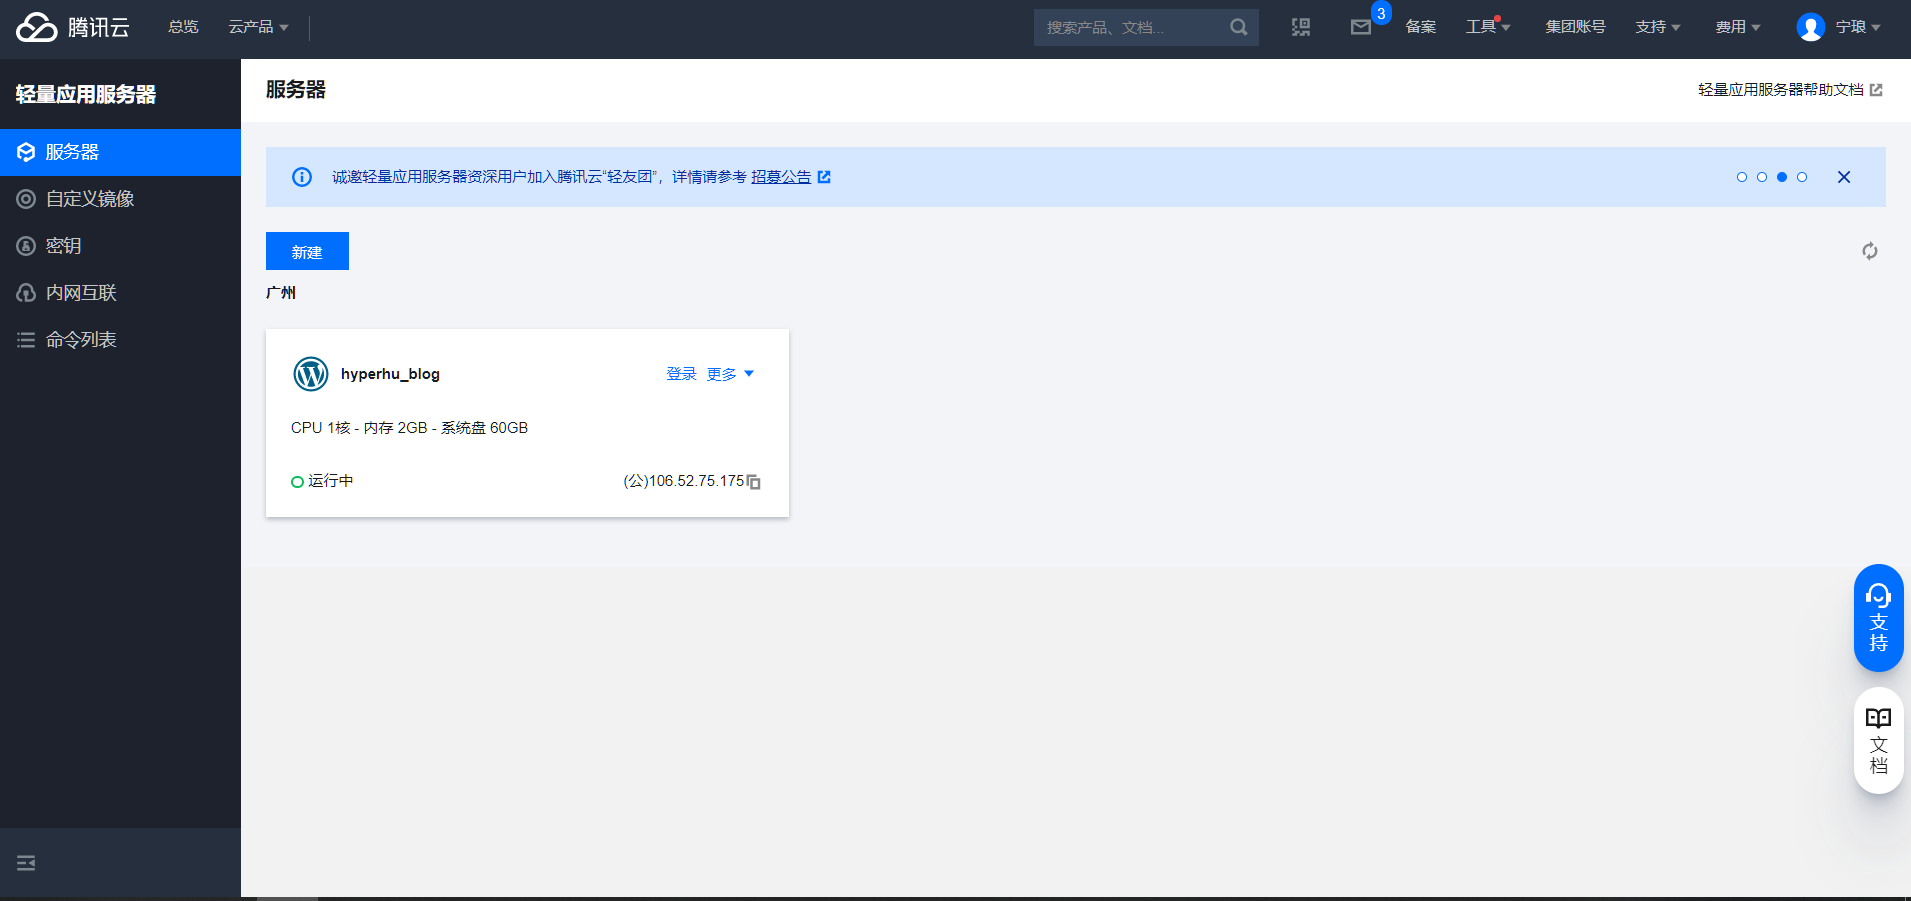Click the external link icon after 招募公告
The height and width of the screenshot is (901, 1911).
pyautogui.click(x=824, y=177)
